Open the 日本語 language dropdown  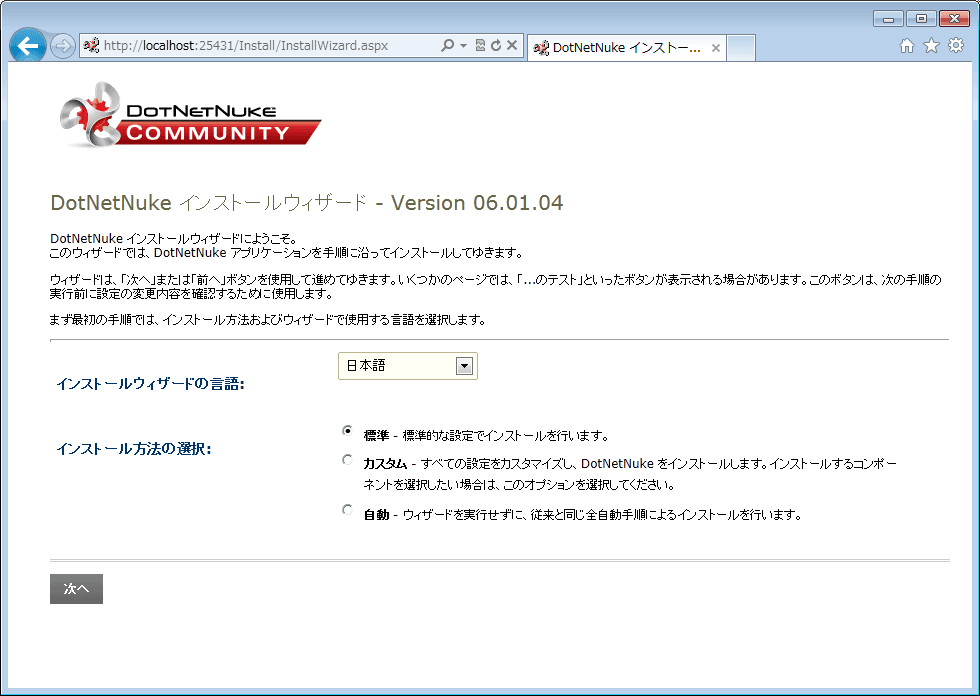tap(408, 366)
